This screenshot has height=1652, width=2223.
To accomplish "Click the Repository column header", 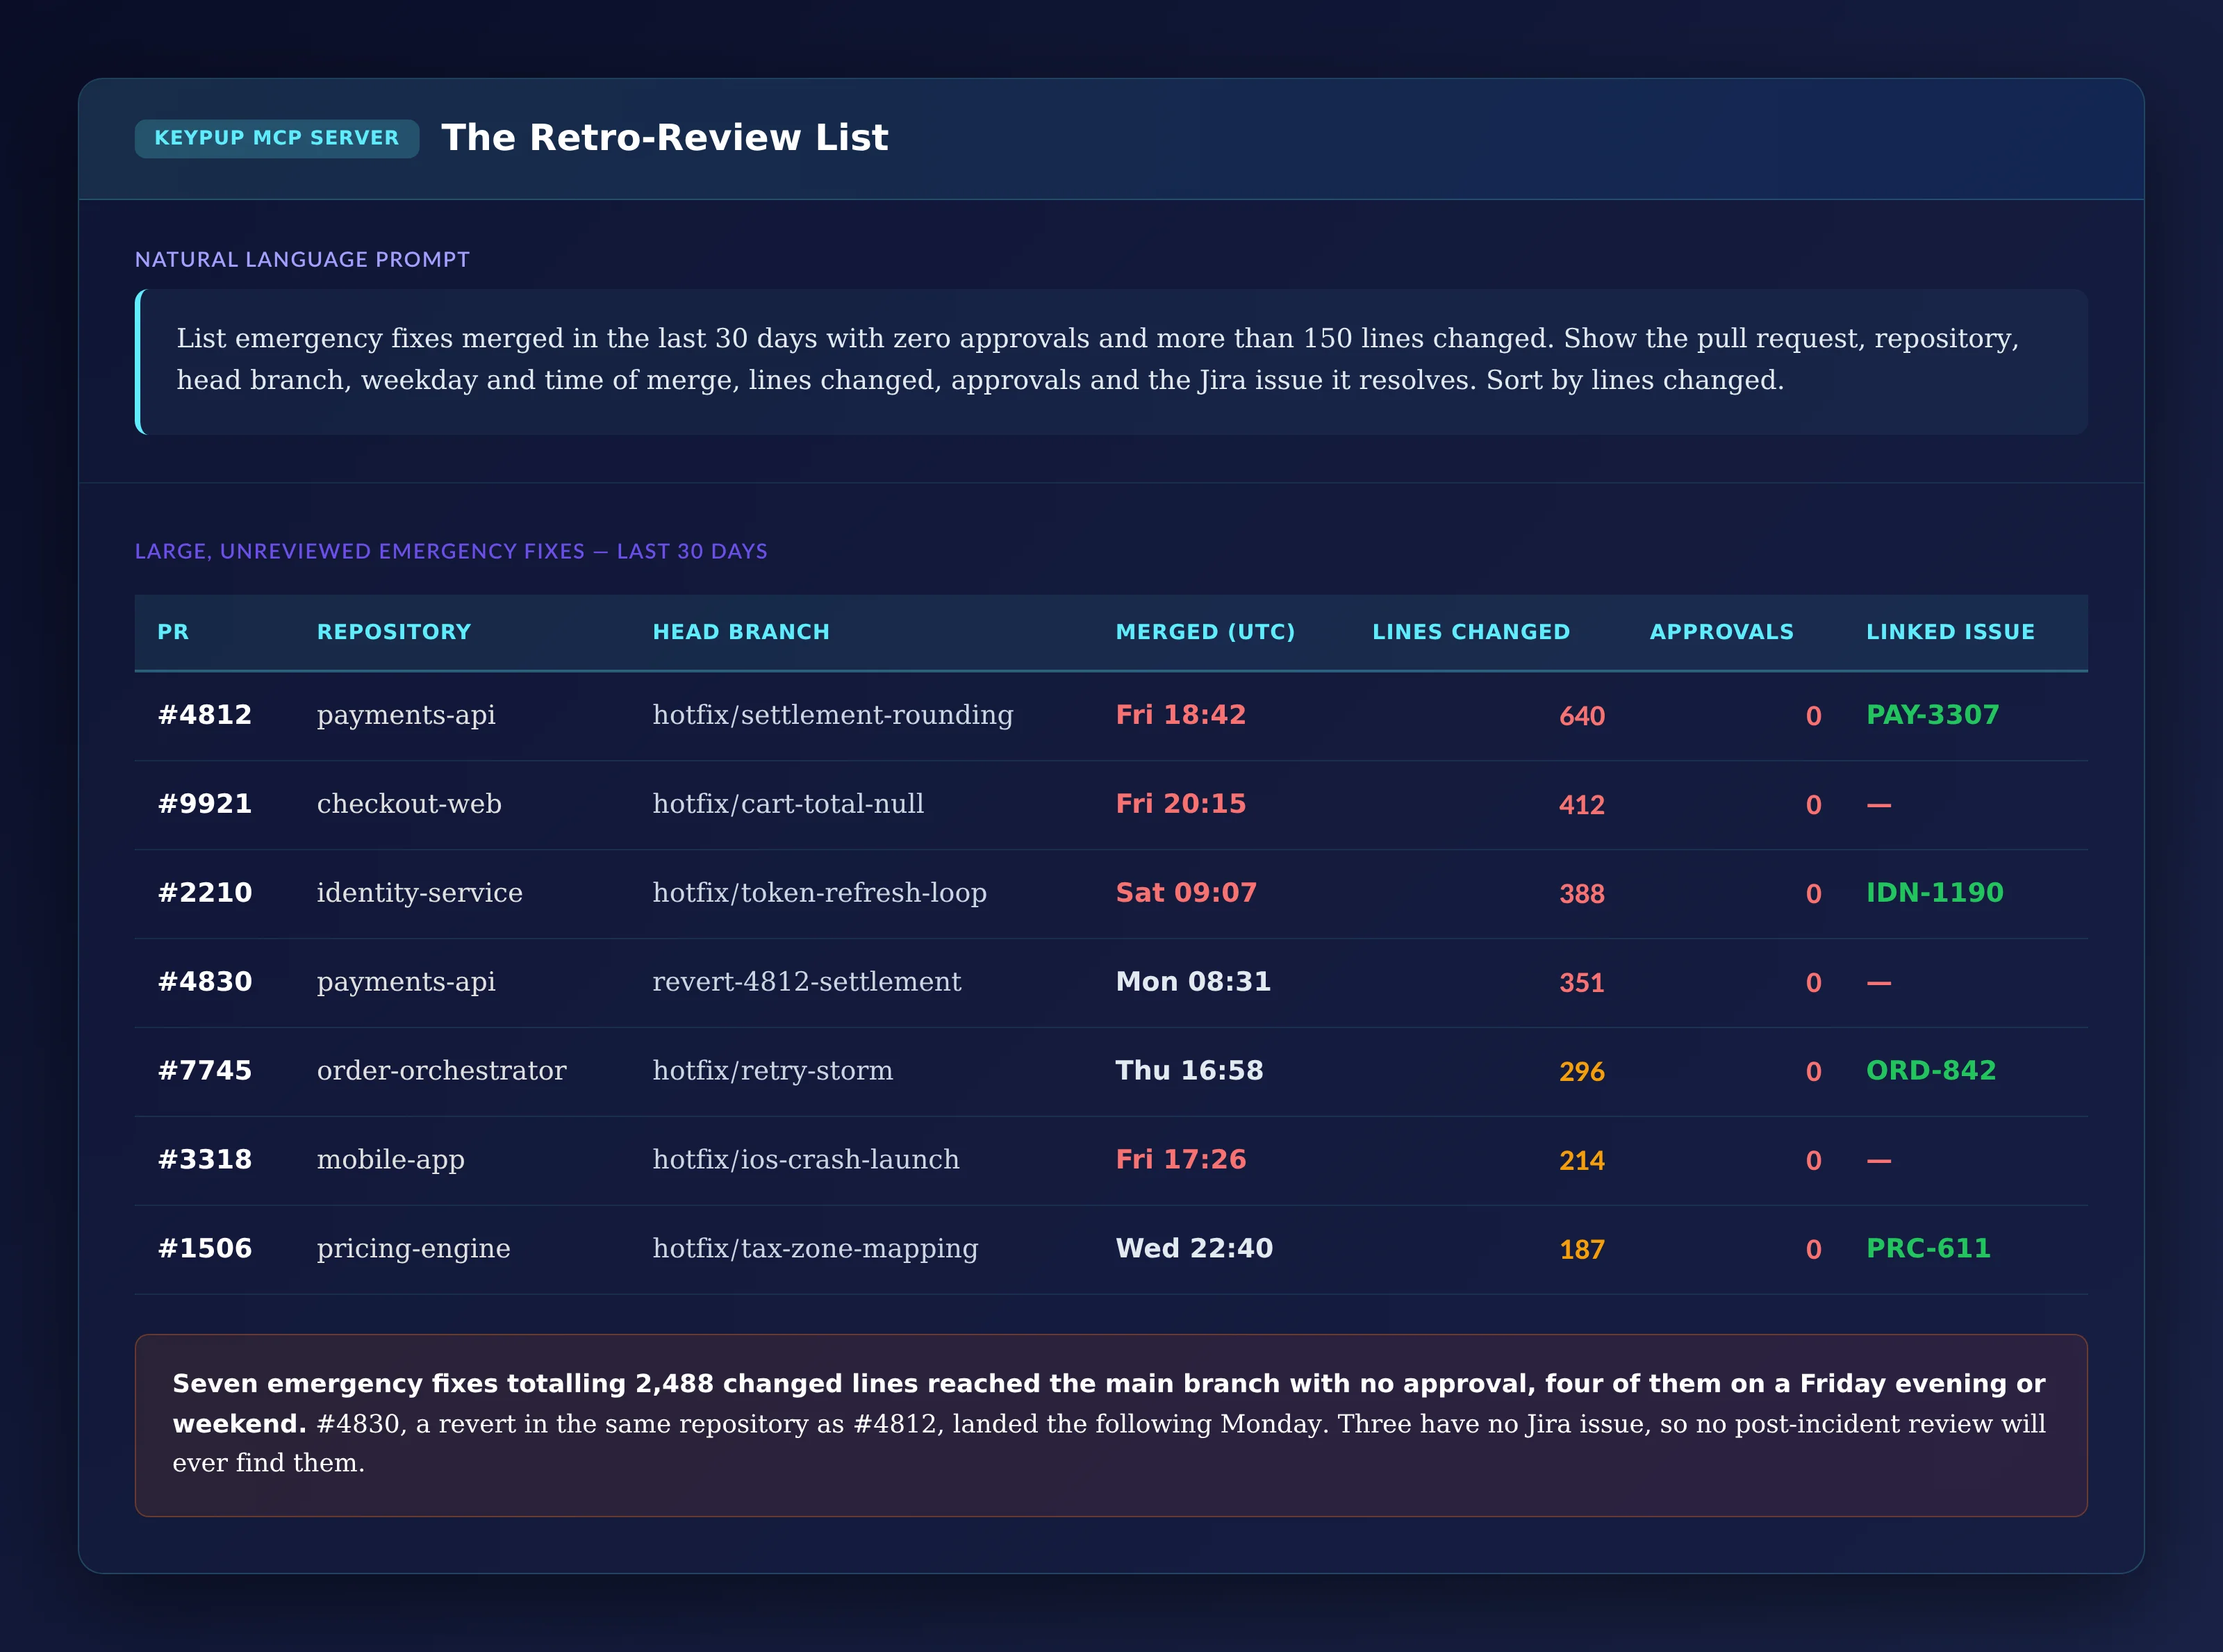I will pyautogui.click(x=394, y=632).
